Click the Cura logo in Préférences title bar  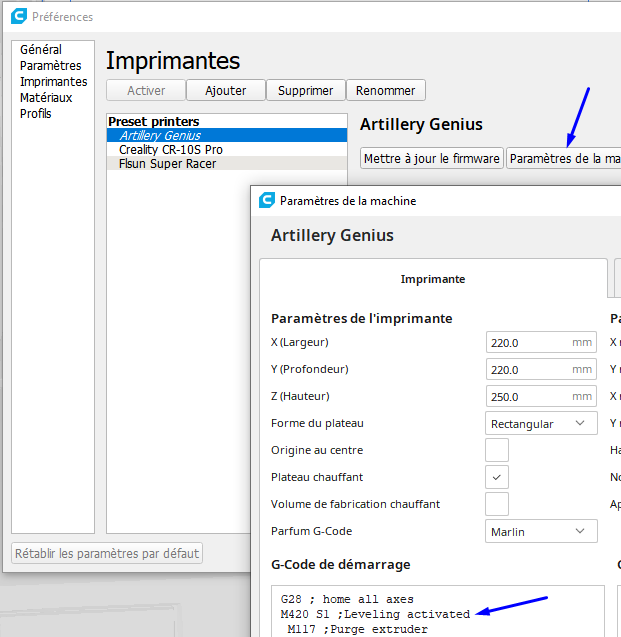point(19,17)
